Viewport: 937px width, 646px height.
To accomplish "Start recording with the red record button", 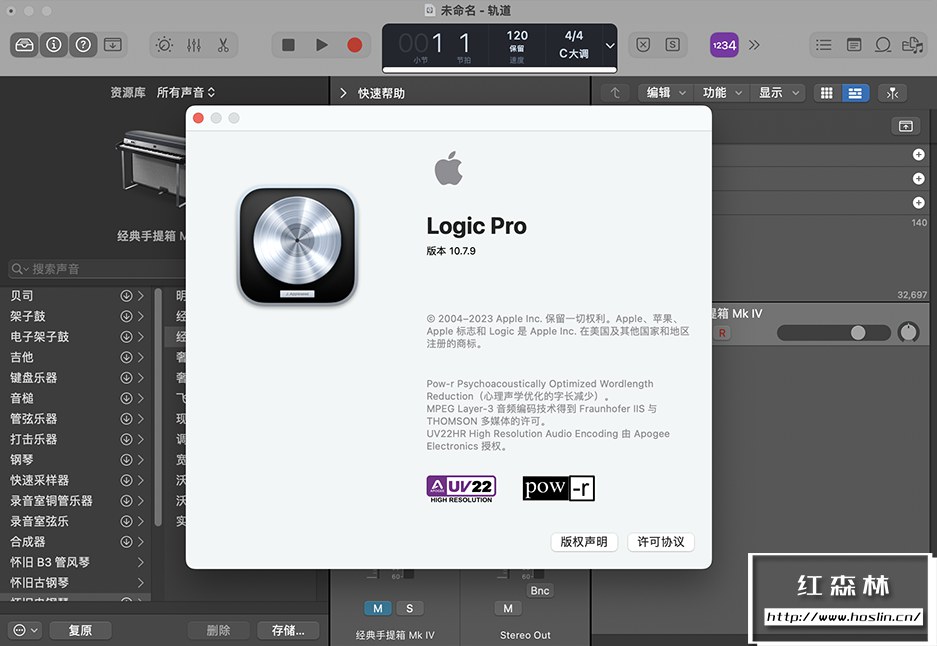I will (354, 45).
